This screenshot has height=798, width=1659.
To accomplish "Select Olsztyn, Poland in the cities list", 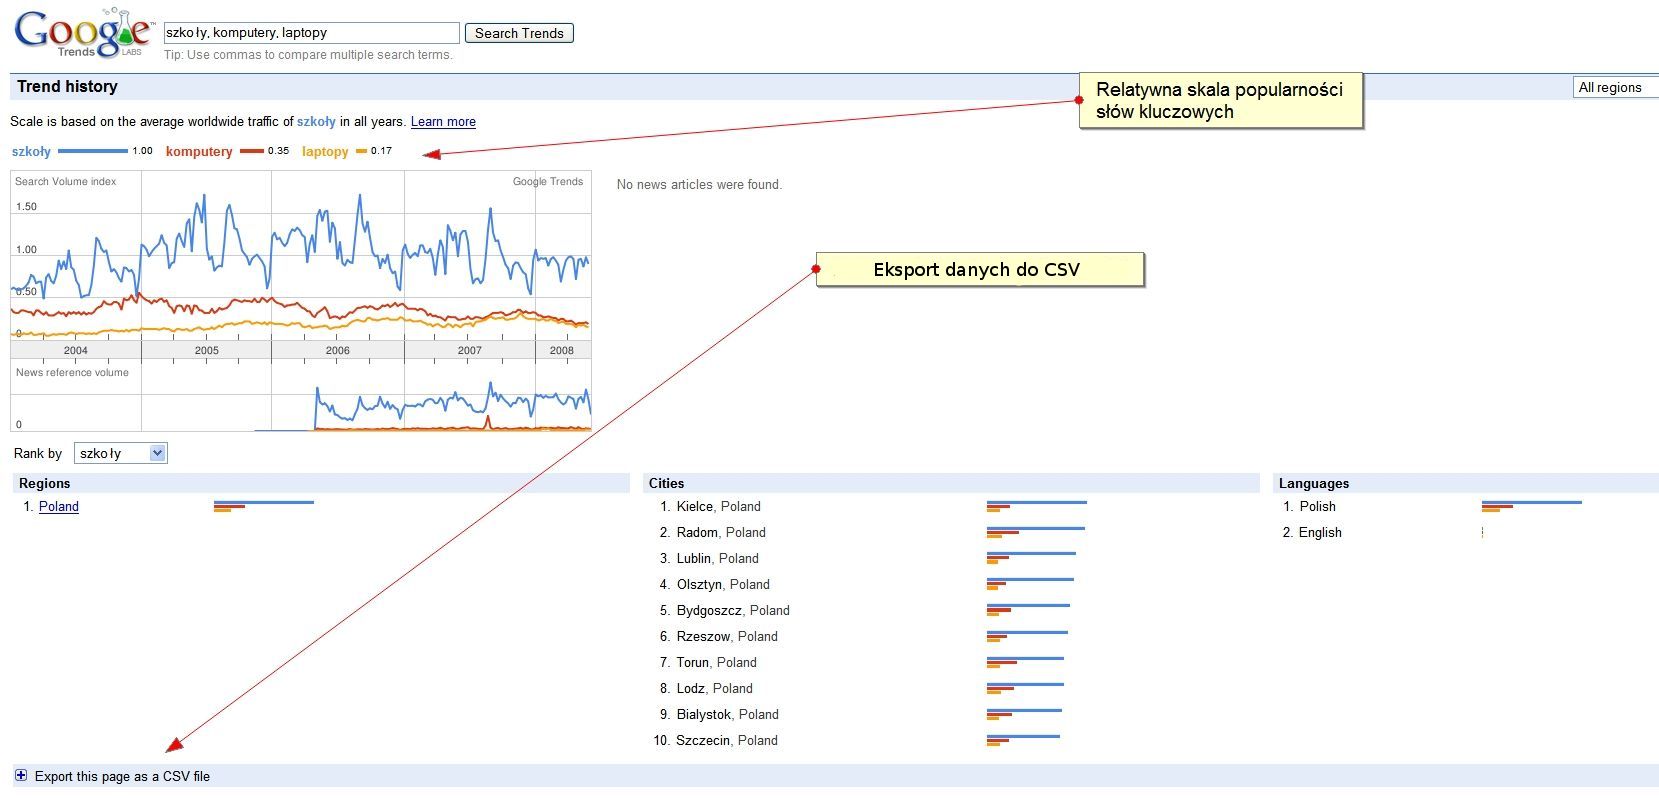I will pos(723,585).
